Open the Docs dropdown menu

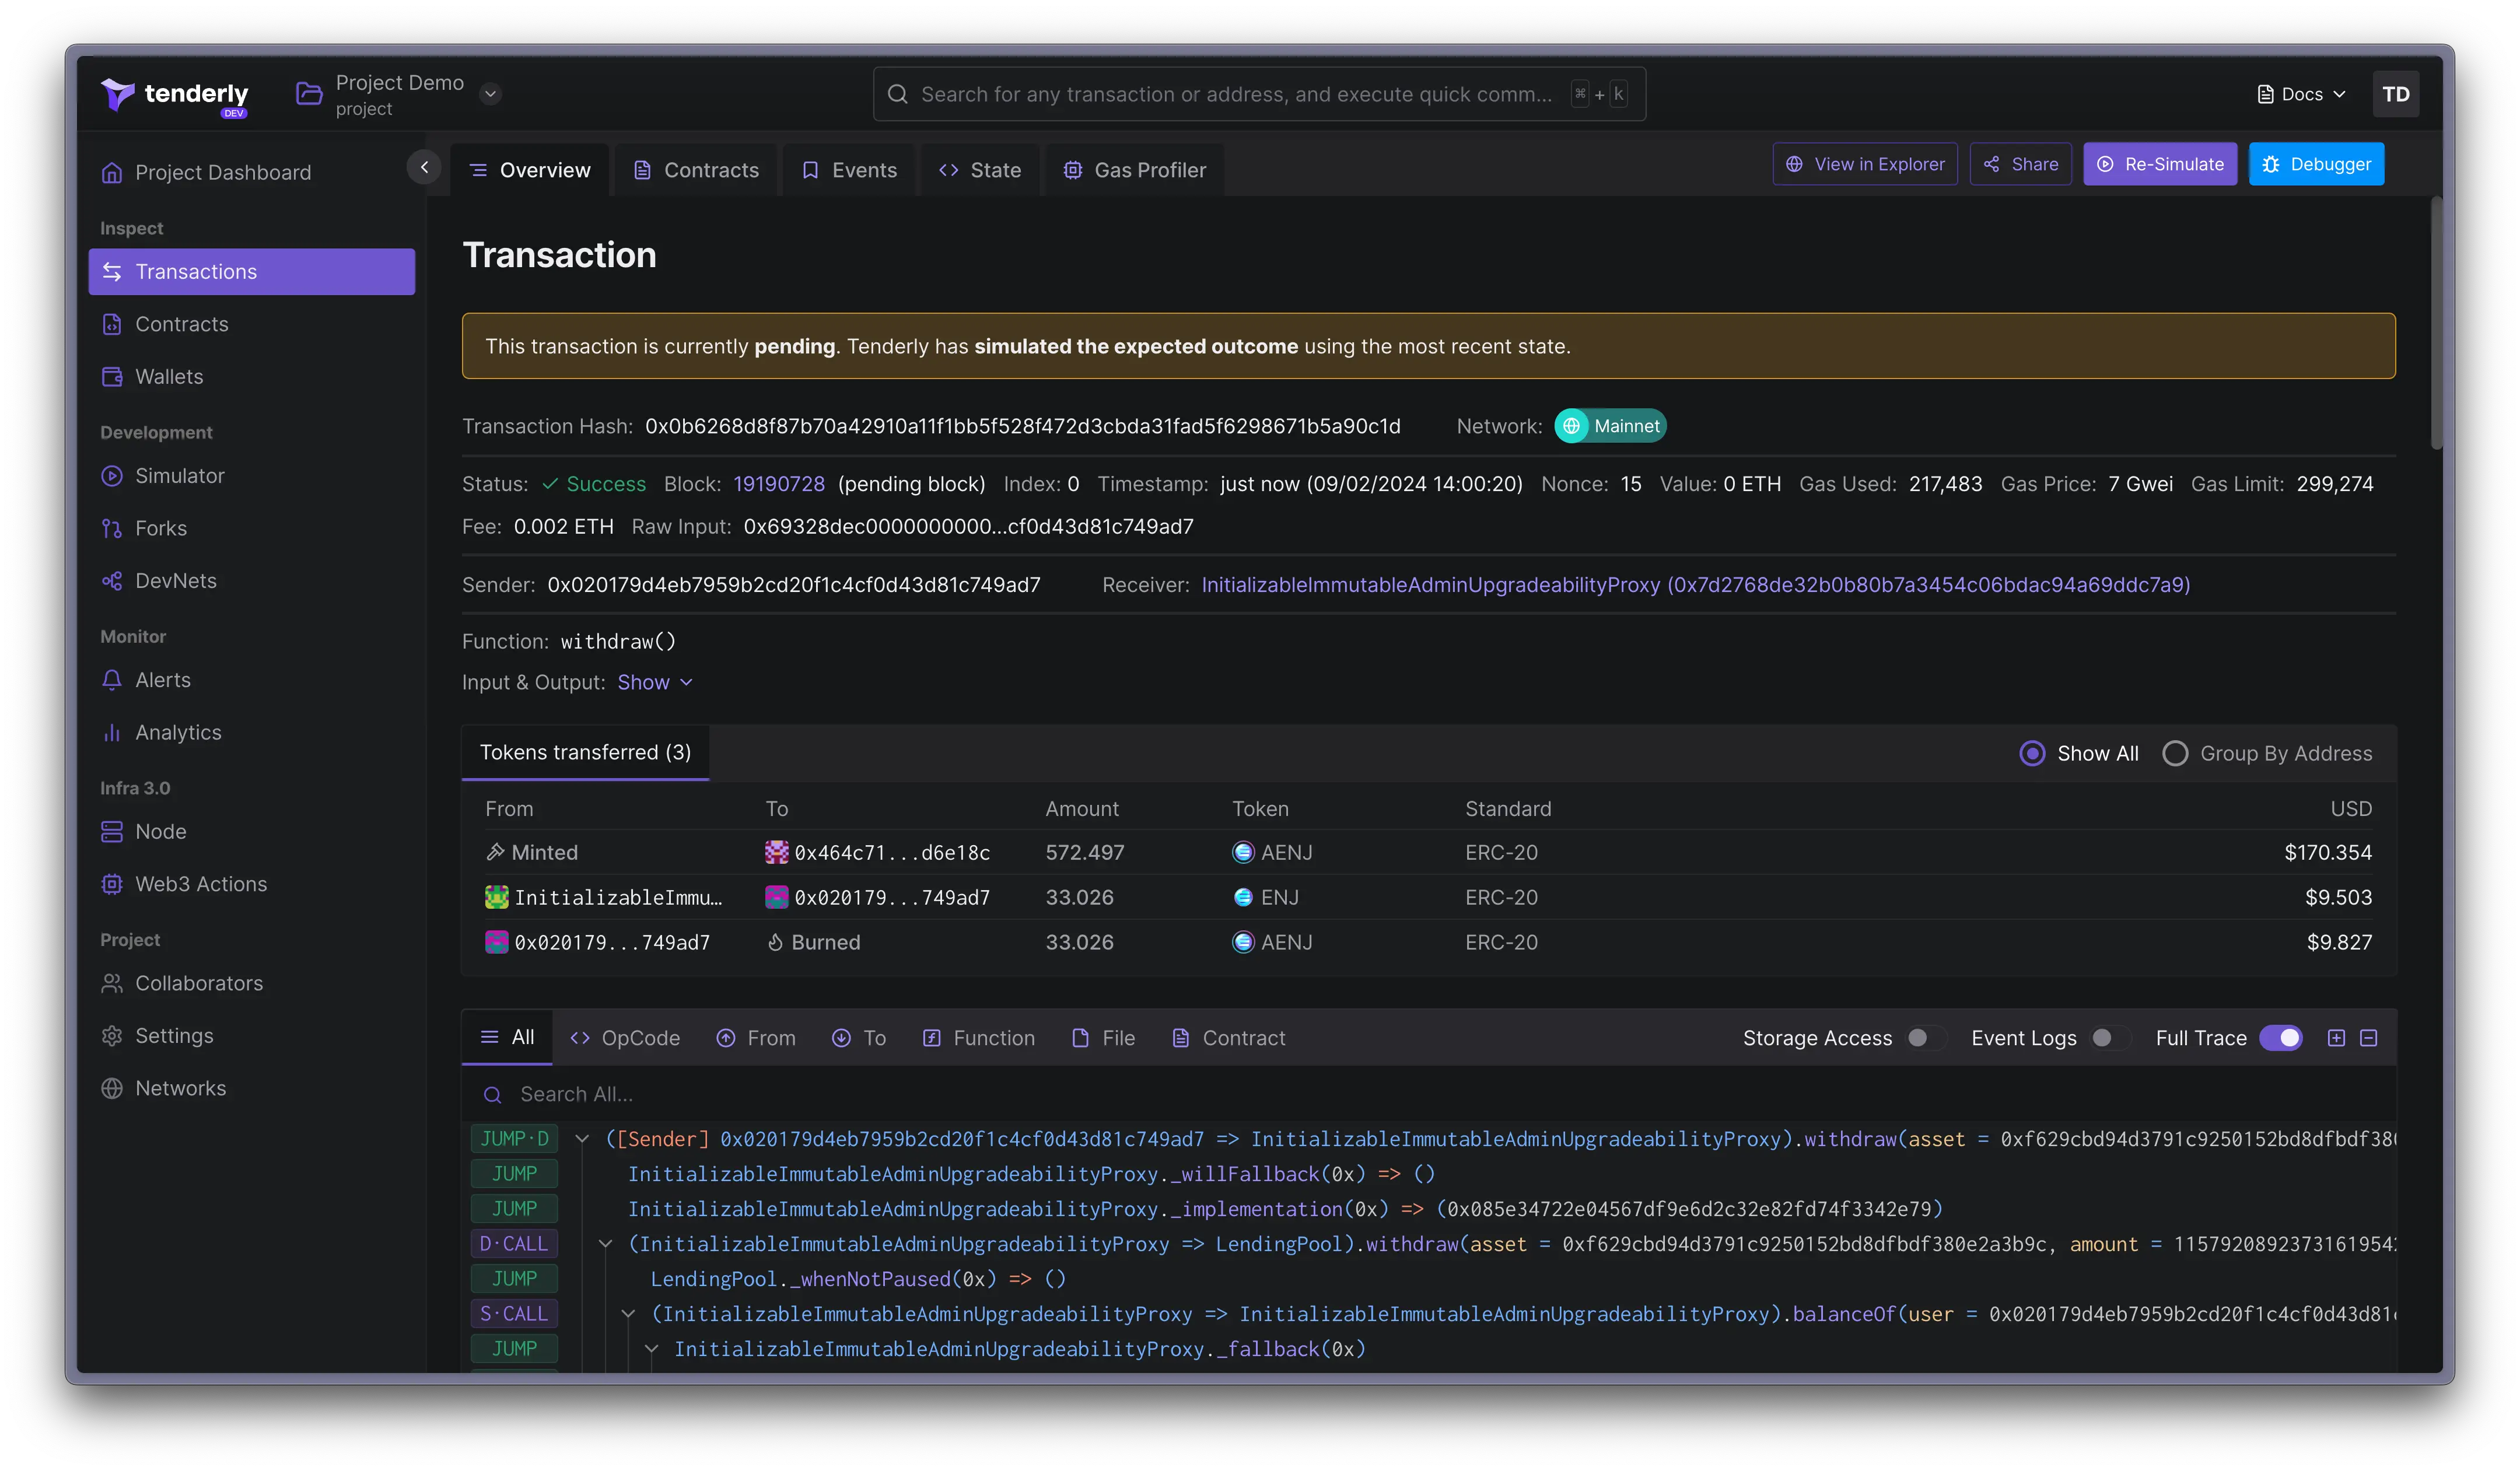coord(2301,94)
